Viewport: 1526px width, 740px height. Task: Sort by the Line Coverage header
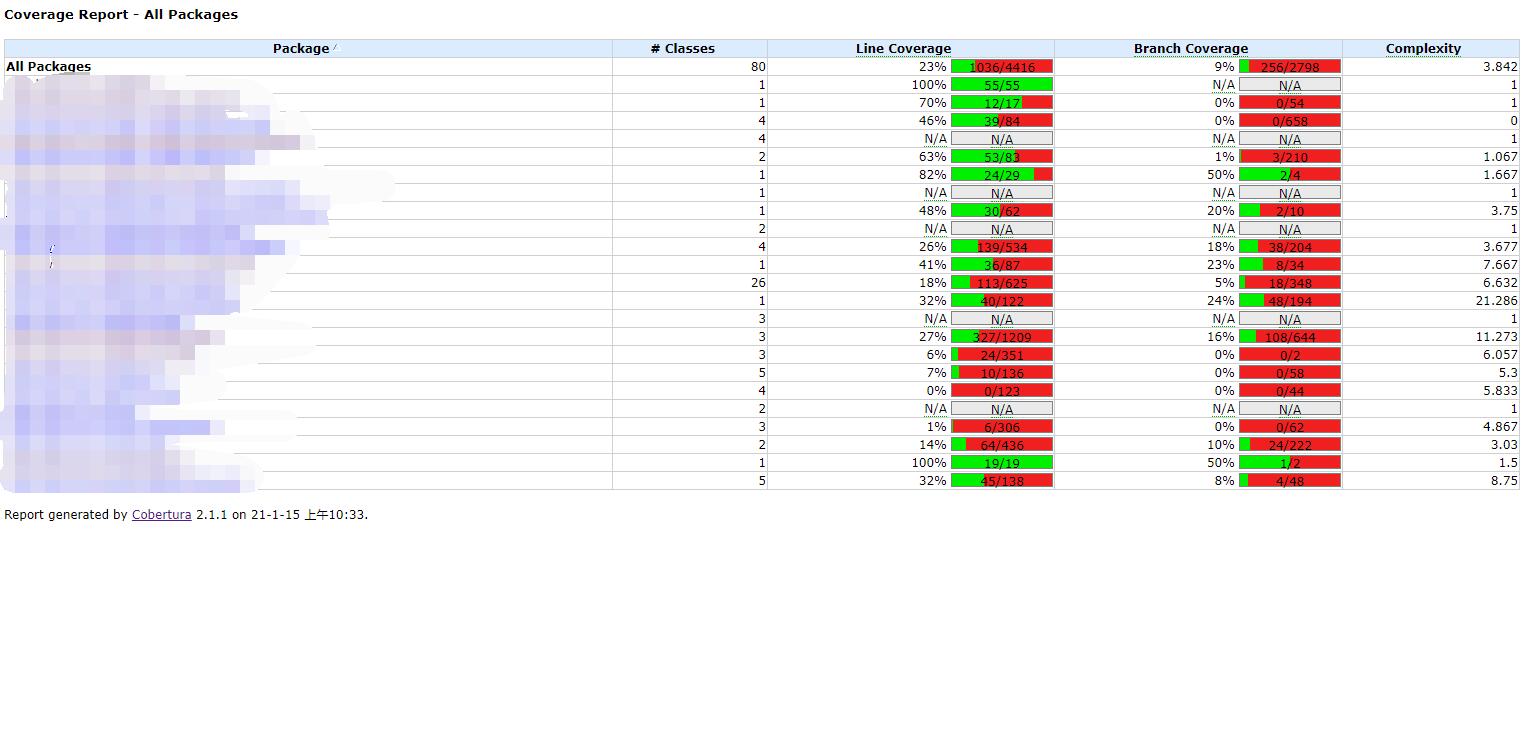click(903, 48)
